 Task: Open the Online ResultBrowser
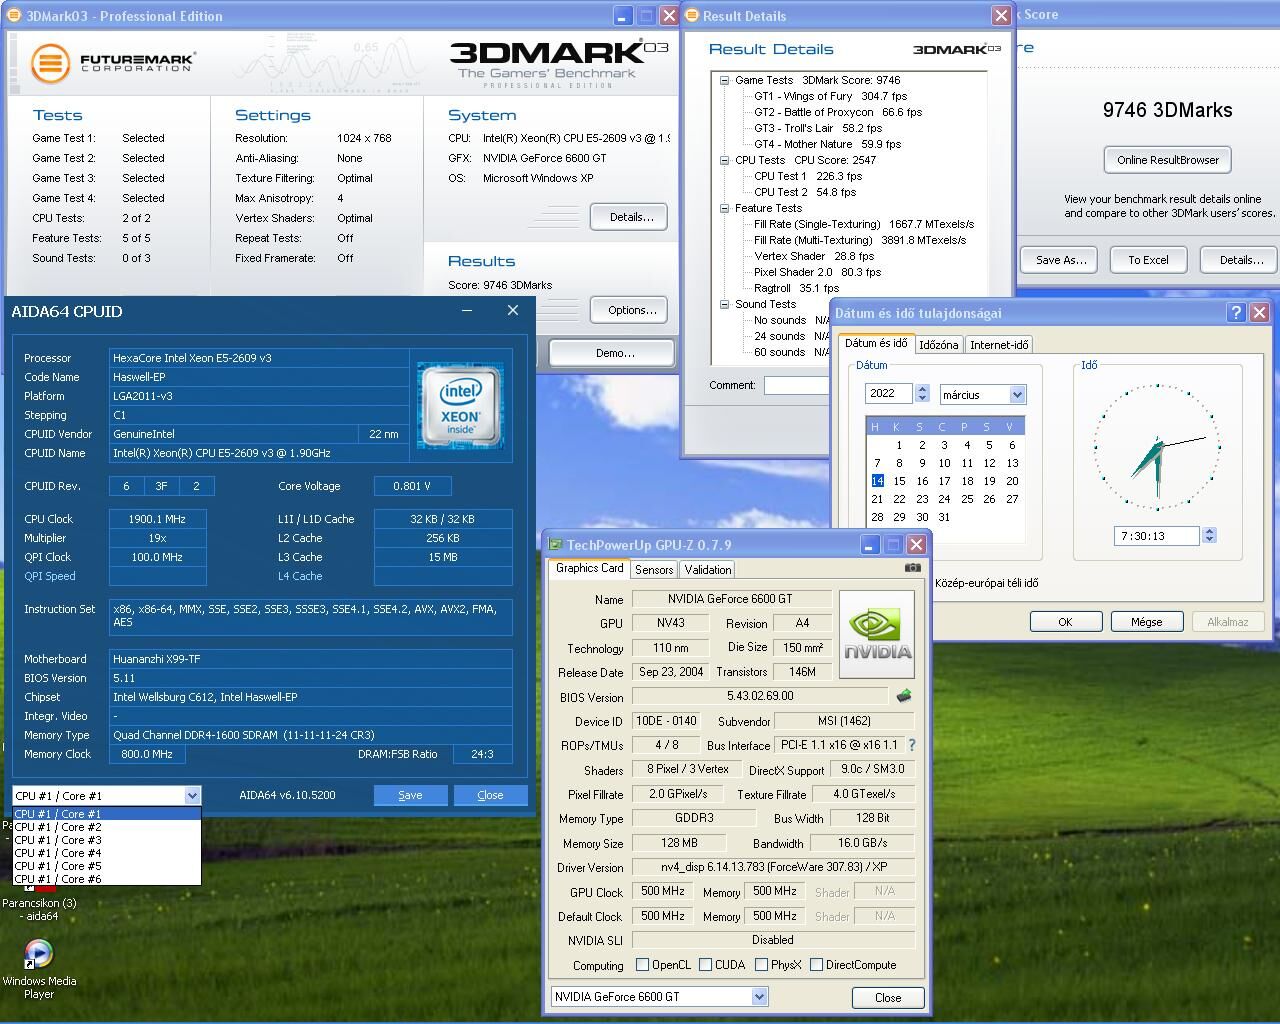pos(1168,160)
